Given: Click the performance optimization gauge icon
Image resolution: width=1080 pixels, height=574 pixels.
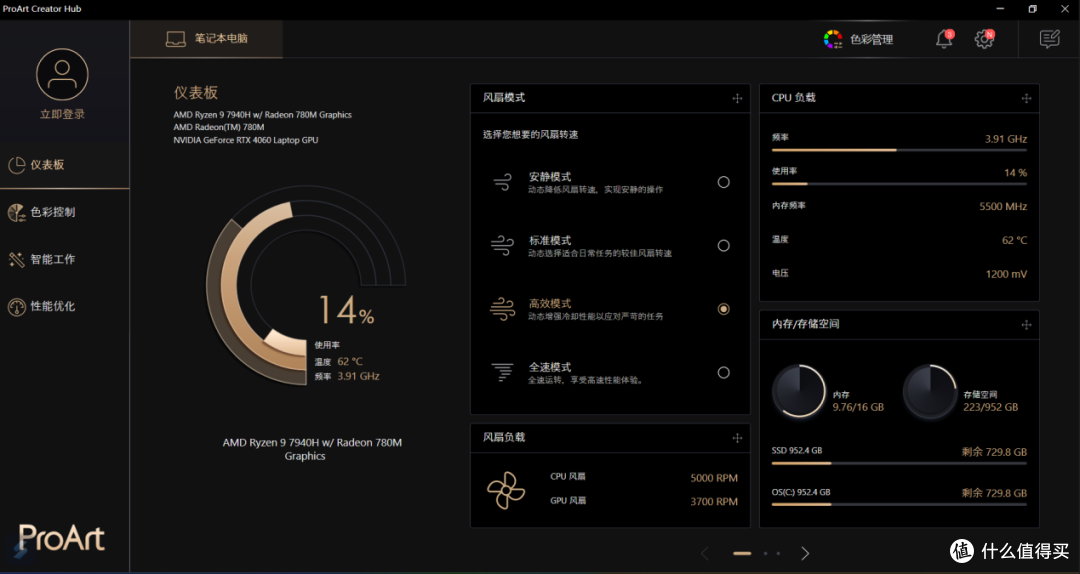Looking at the screenshot, I should point(17,307).
